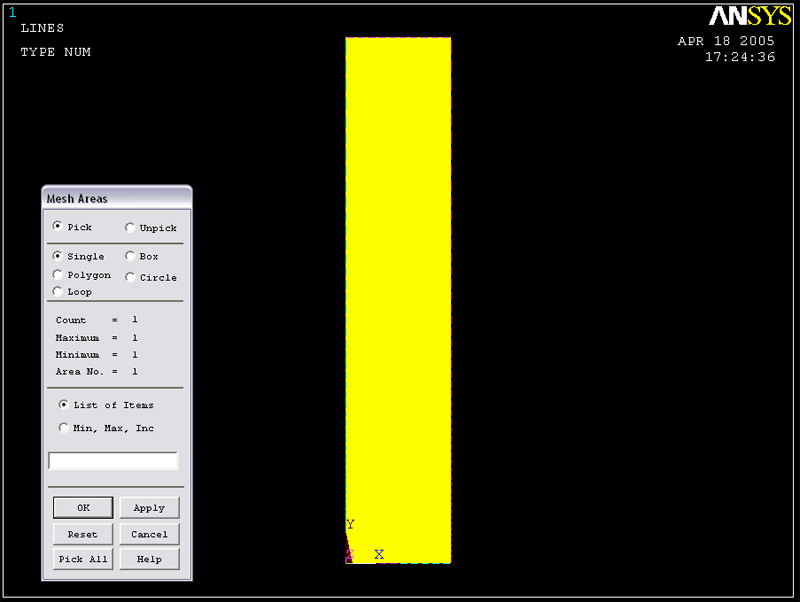Open Help for Mesh Areas
This screenshot has width=800, height=602.
[x=149, y=559]
